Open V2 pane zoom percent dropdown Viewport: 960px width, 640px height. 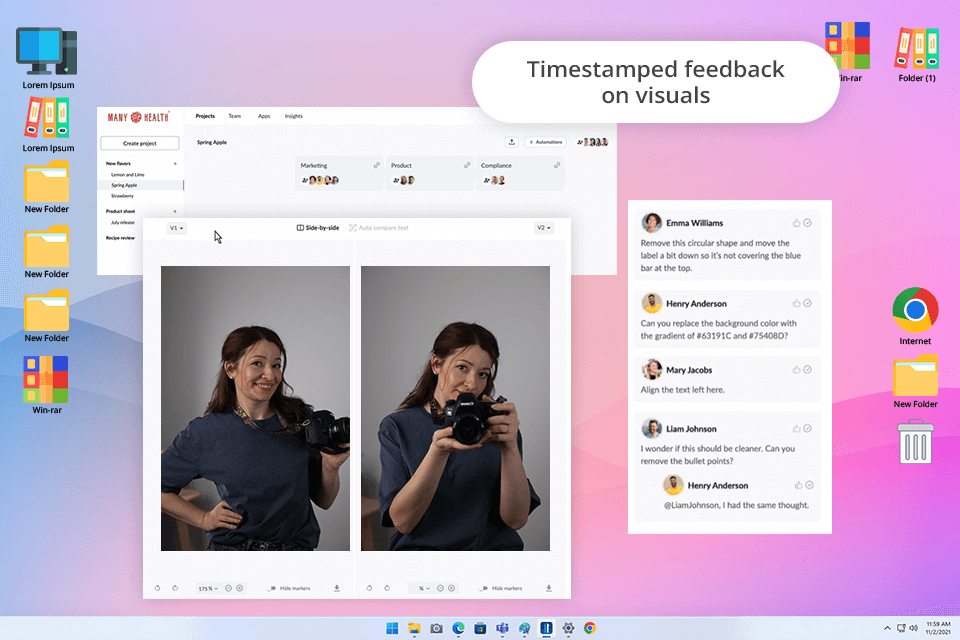tap(424, 588)
